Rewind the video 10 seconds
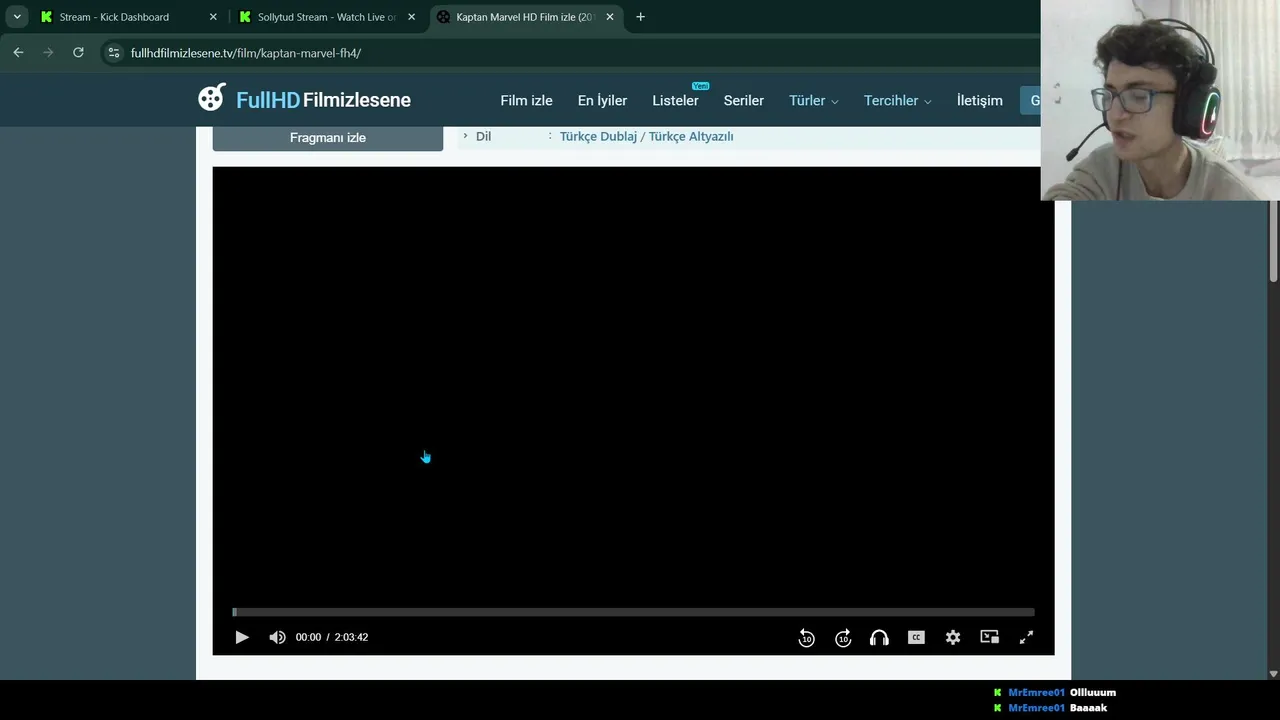Image resolution: width=1280 pixels, height=720 pixels. (806, 638)
